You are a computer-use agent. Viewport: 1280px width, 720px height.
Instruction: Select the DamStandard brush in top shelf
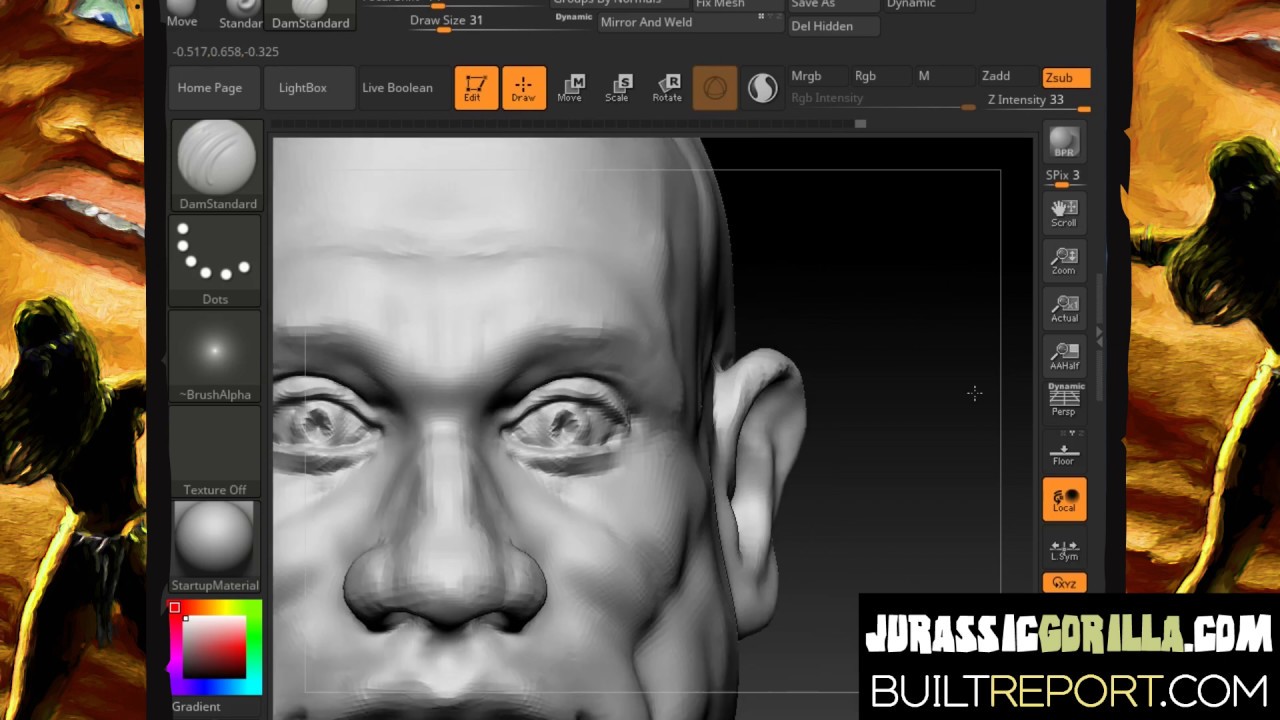(x=311, y=15)
